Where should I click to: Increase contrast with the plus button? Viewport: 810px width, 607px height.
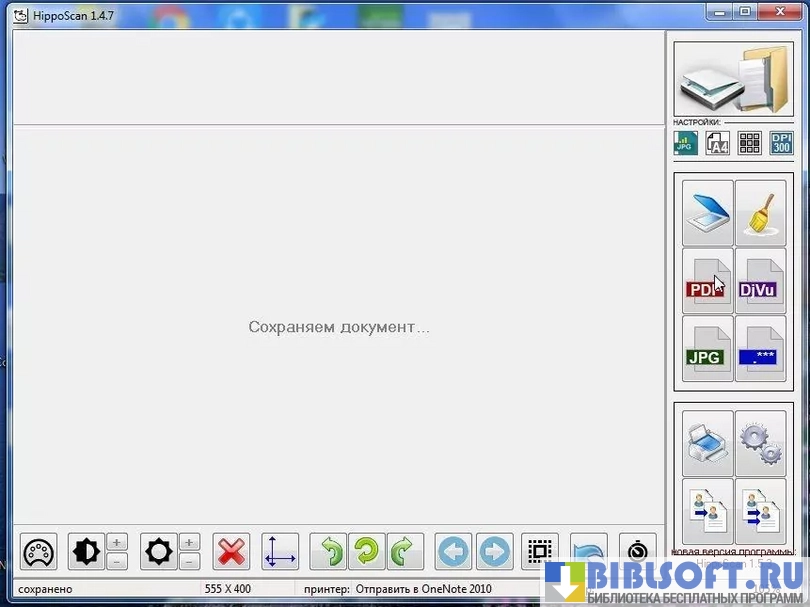pyautogui.click(x=117, y=542)
